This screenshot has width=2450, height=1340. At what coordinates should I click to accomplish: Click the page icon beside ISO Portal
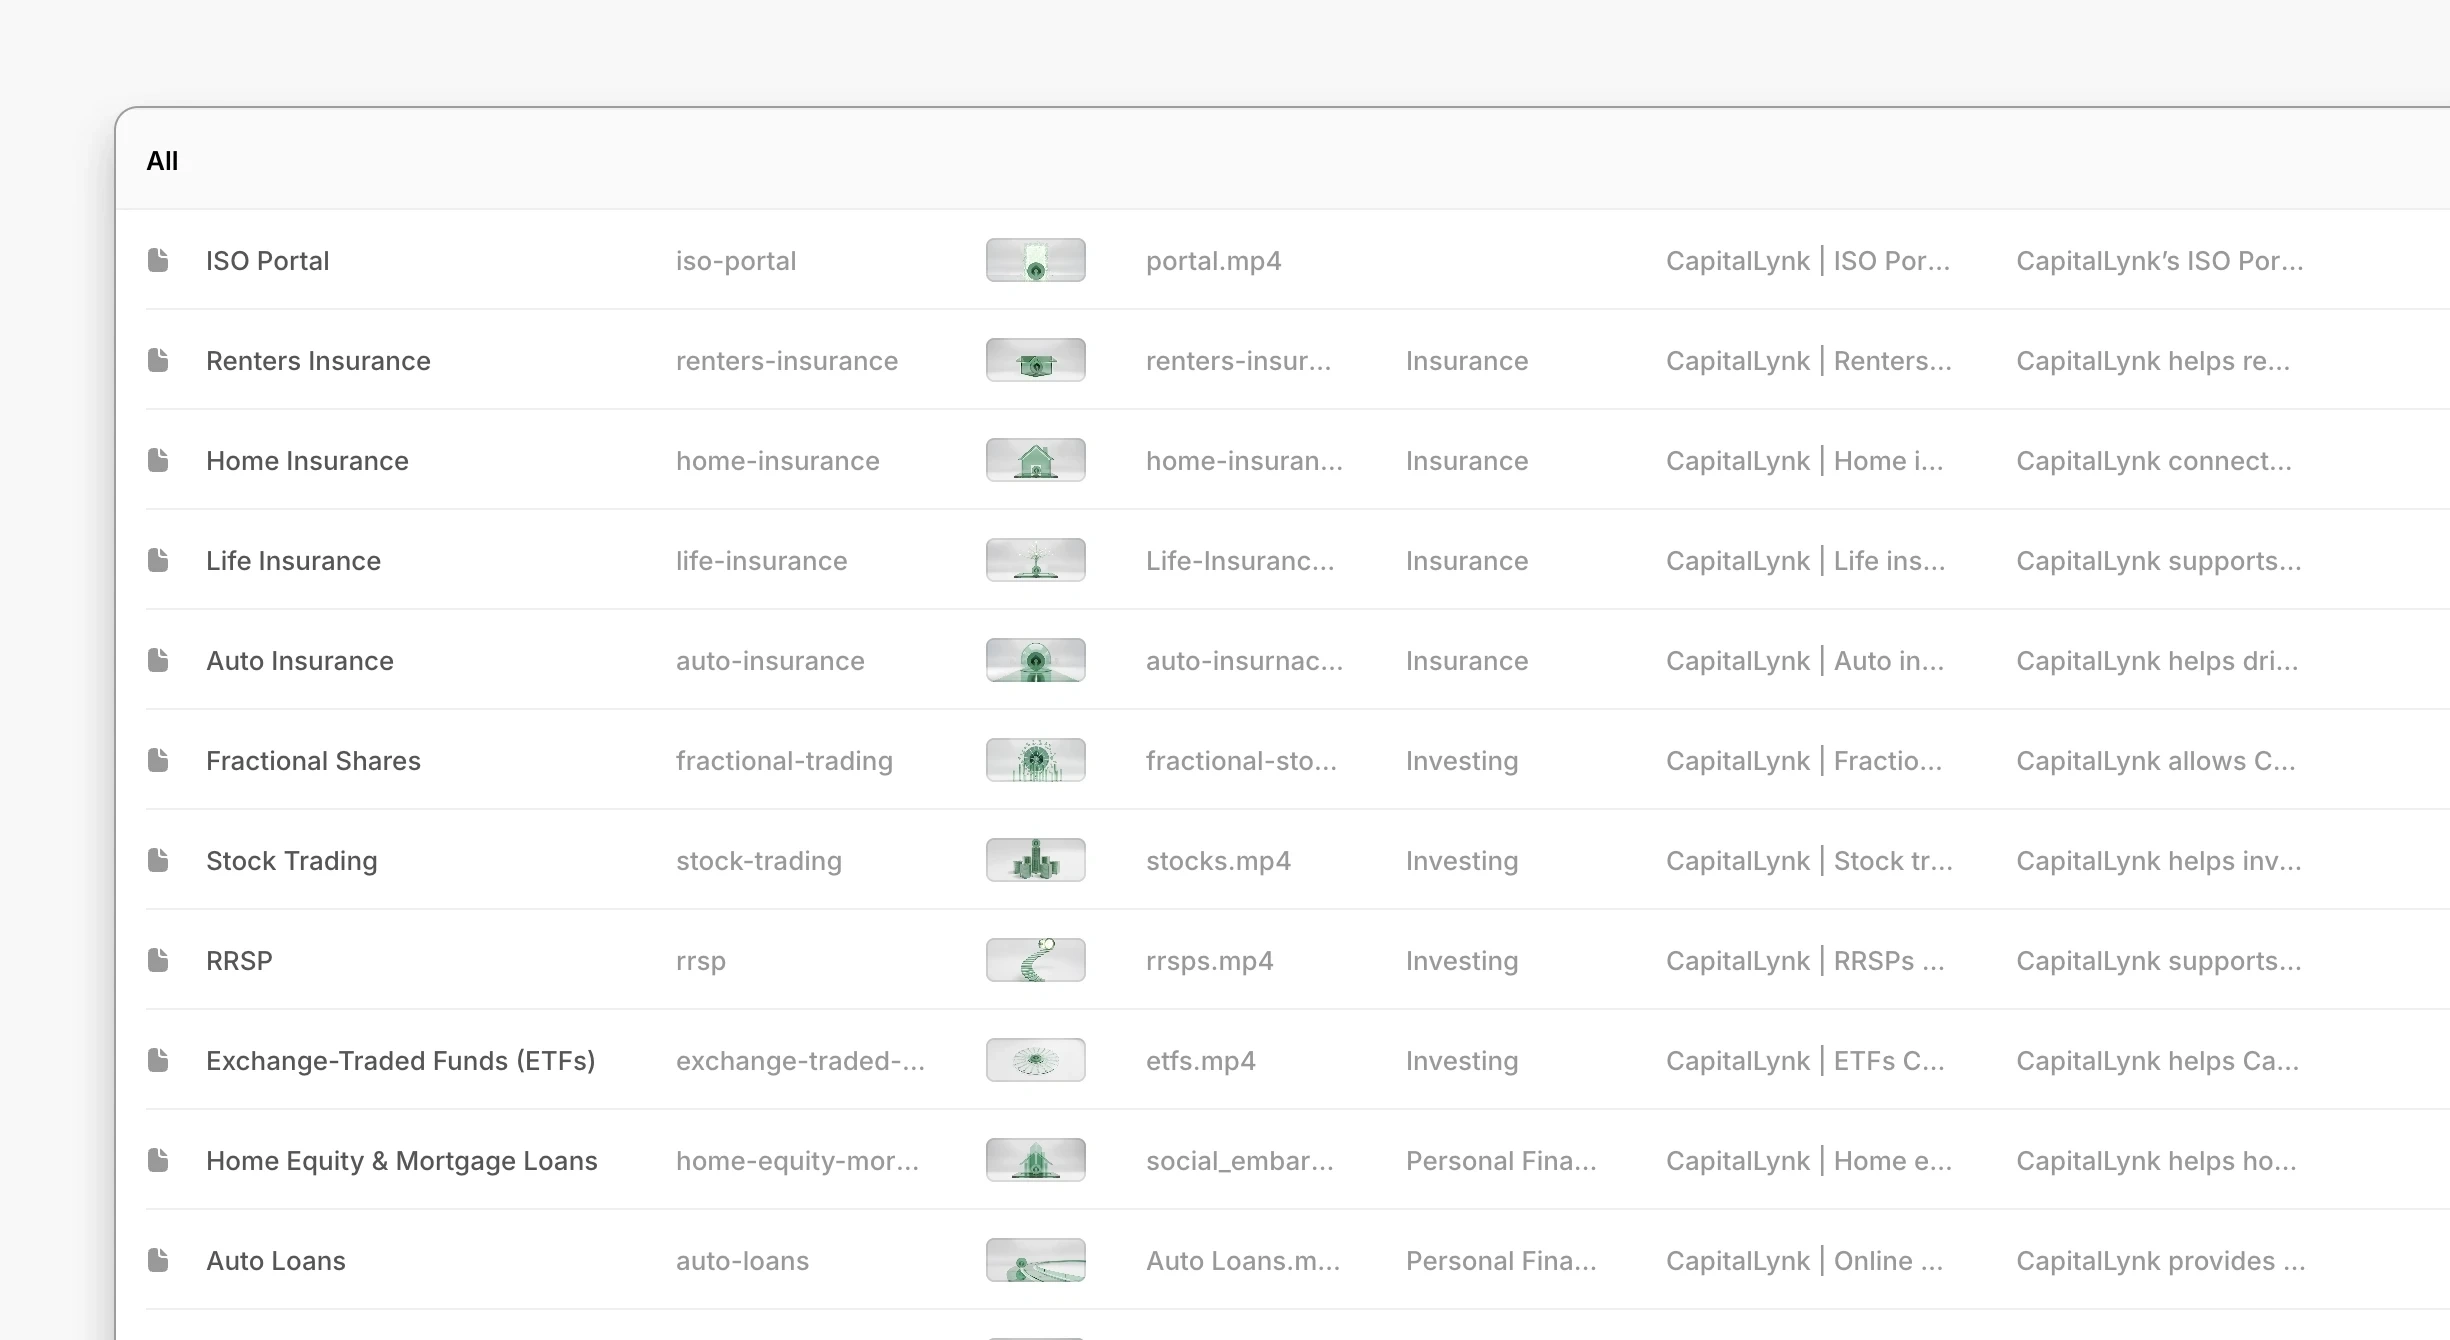(x=158, y=260)
